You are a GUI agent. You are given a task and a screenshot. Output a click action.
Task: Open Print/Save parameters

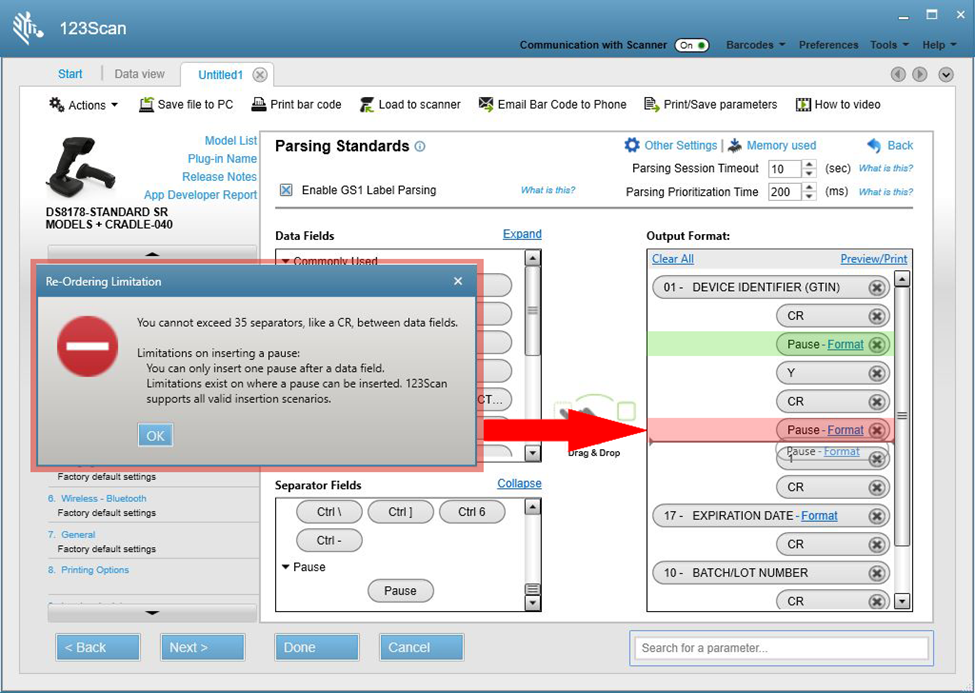710,104
